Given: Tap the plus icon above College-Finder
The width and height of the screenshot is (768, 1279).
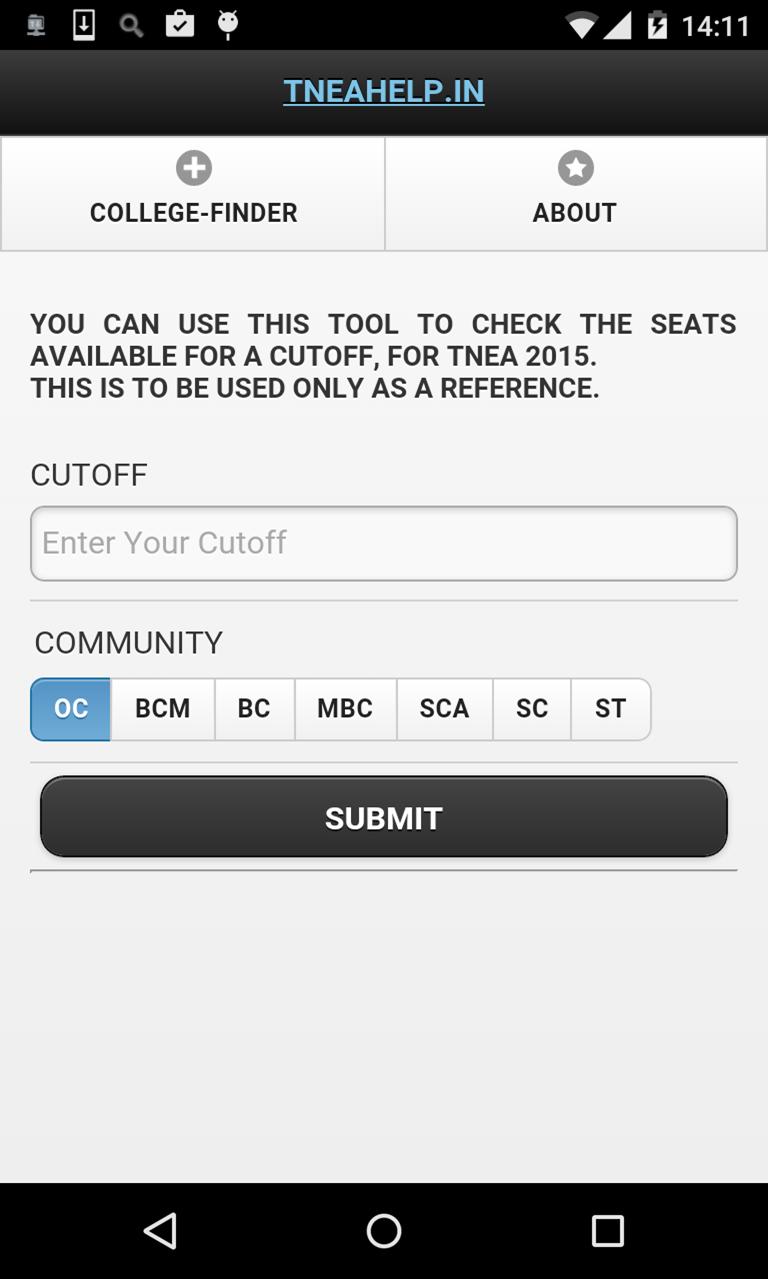Looking at the screenshot, I should point(193,168).
